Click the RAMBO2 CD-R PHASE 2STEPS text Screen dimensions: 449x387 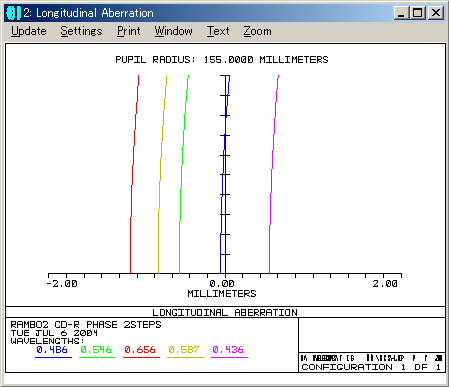point(86,325)
